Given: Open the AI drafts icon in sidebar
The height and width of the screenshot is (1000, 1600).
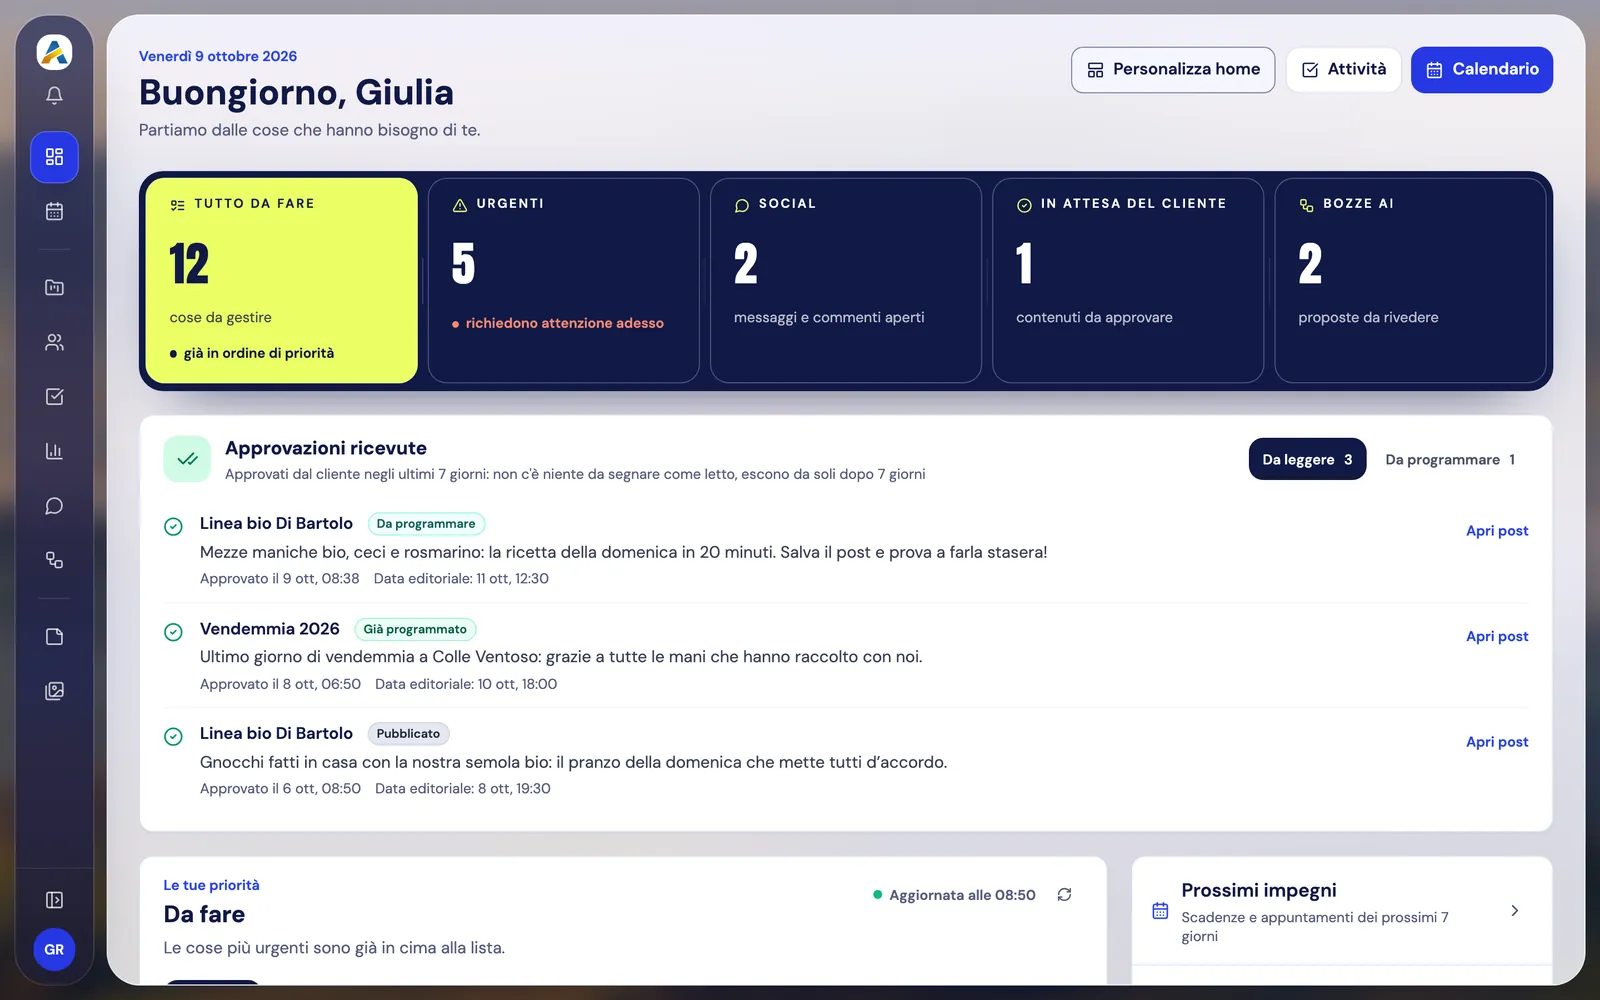Looking at the screenshot, I should 54,560.
